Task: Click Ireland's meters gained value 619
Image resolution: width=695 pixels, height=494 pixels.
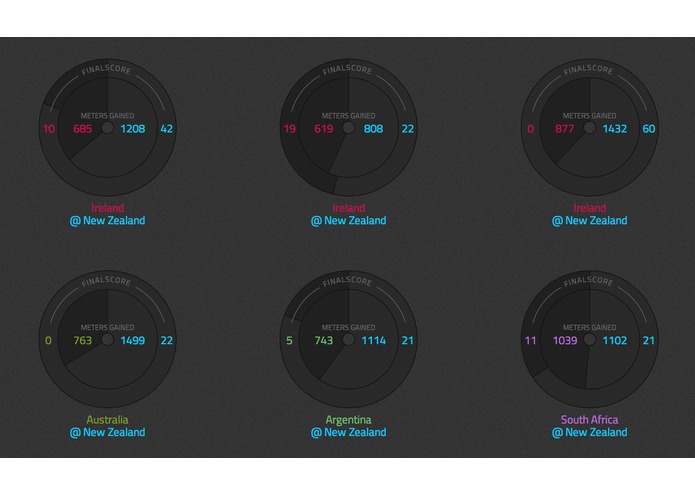Action: point(324,129)
